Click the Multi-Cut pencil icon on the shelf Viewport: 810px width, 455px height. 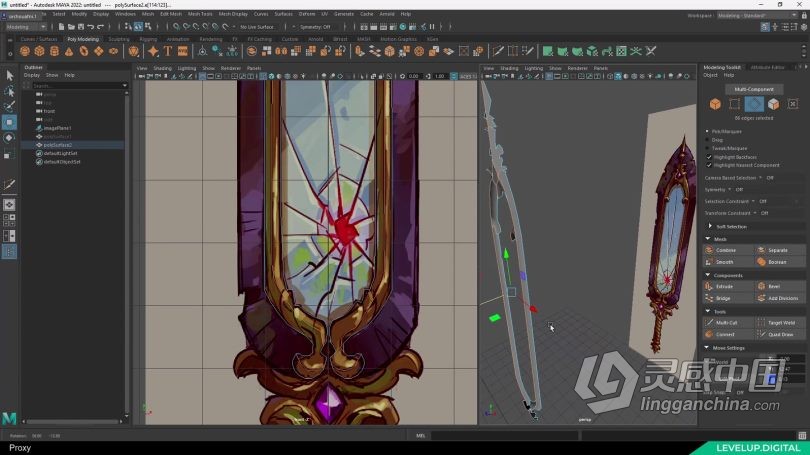coord(497,51)
